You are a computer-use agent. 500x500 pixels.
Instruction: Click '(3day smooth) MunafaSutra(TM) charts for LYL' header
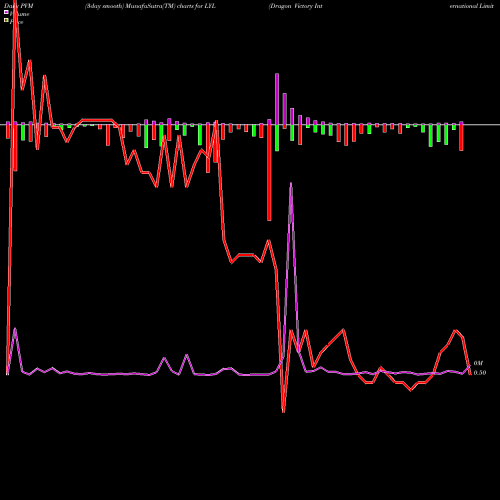150,6
